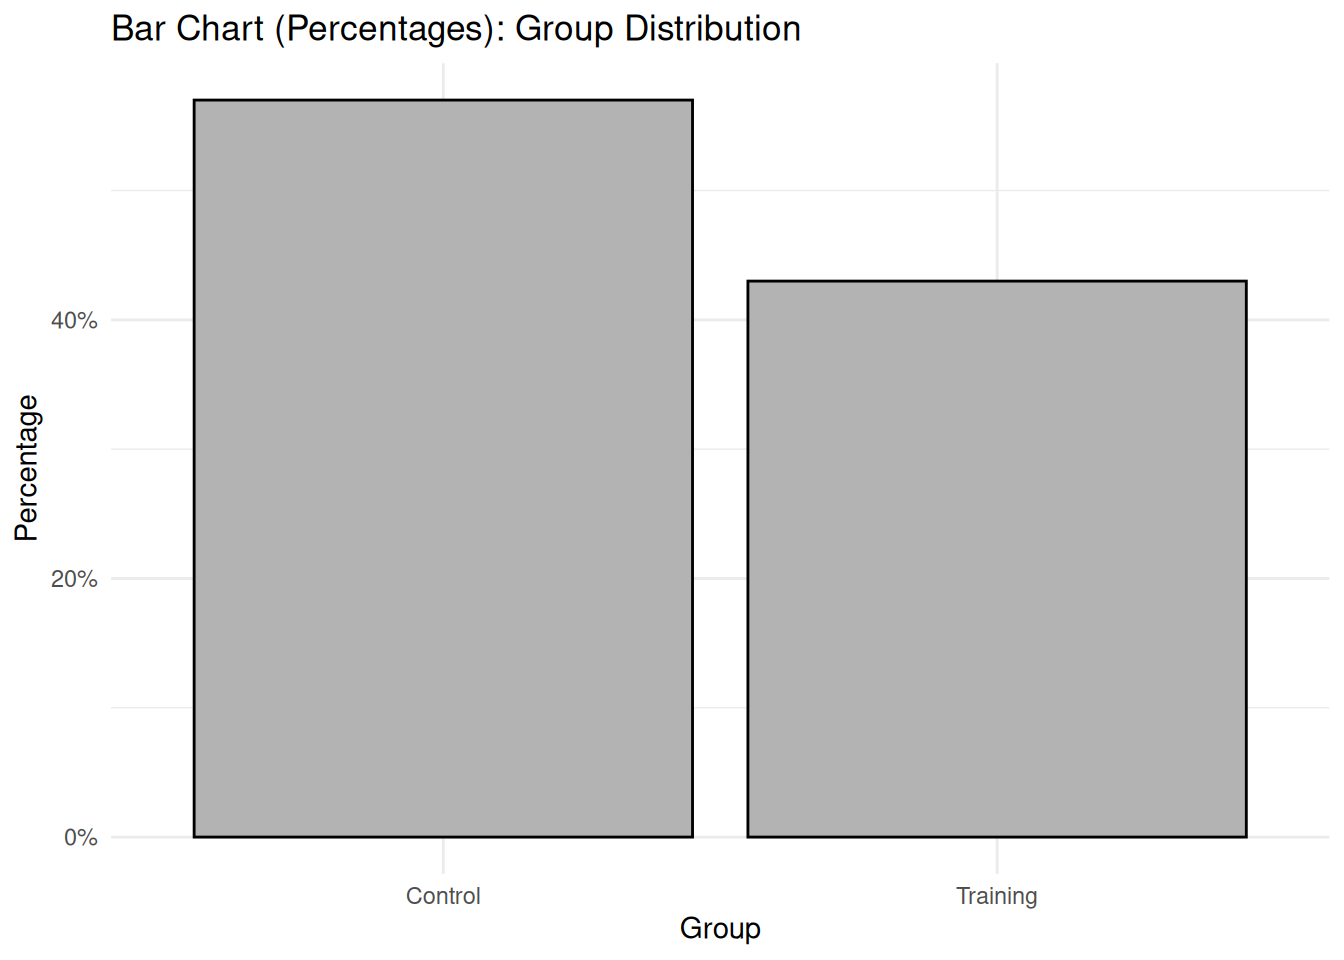Click the top edge of the Control bar
This screenshot has width=1344, height=960.
click(x=443, y=100)
